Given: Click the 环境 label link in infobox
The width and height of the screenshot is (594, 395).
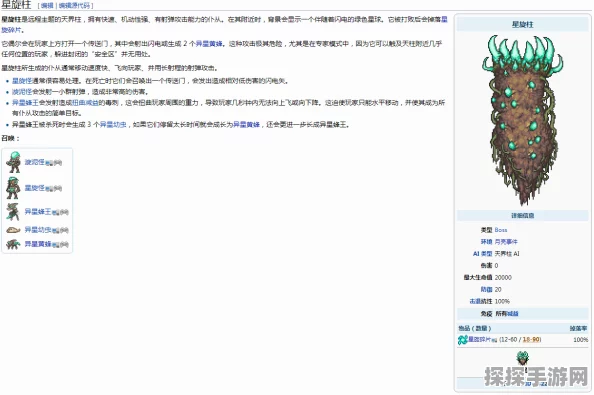Looking at the screenshot, I should (486, 242).
